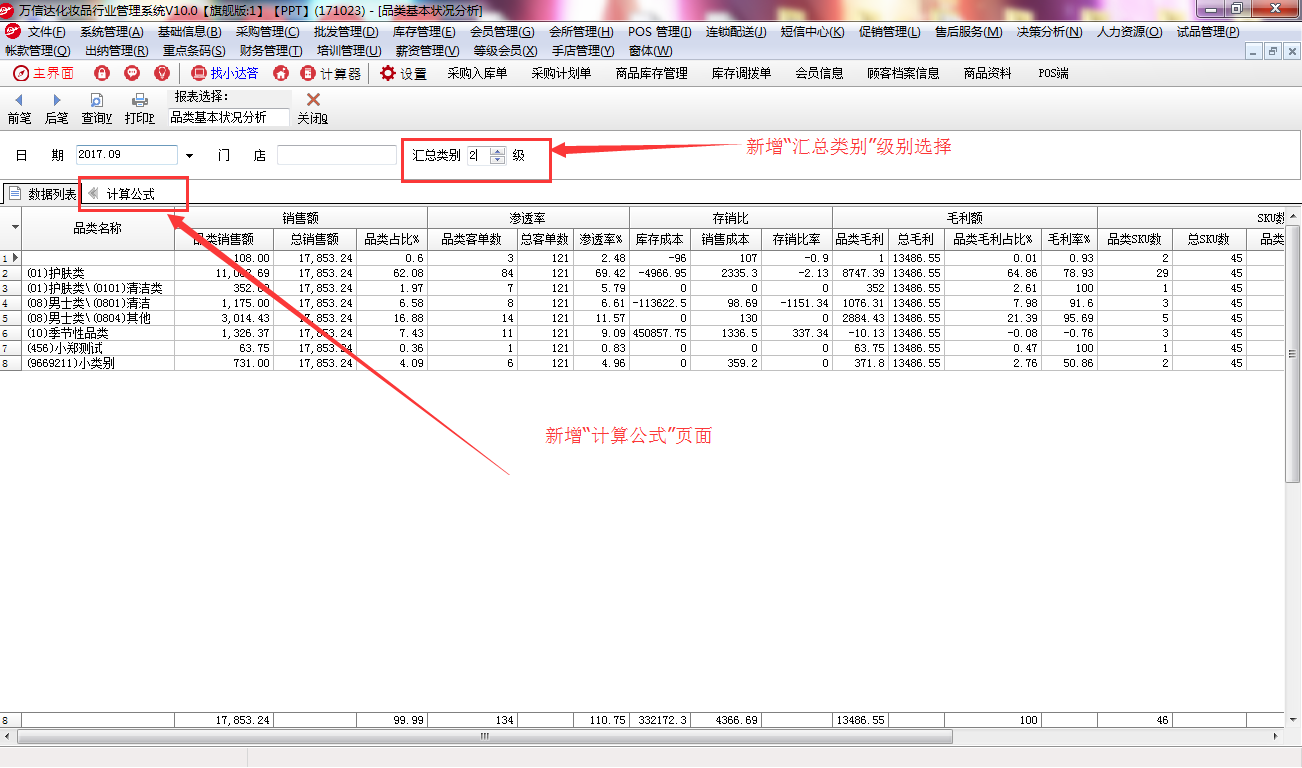Open 会员信息 shortcut
This screenshot has height=768, width=1302.
pos(819,73)
